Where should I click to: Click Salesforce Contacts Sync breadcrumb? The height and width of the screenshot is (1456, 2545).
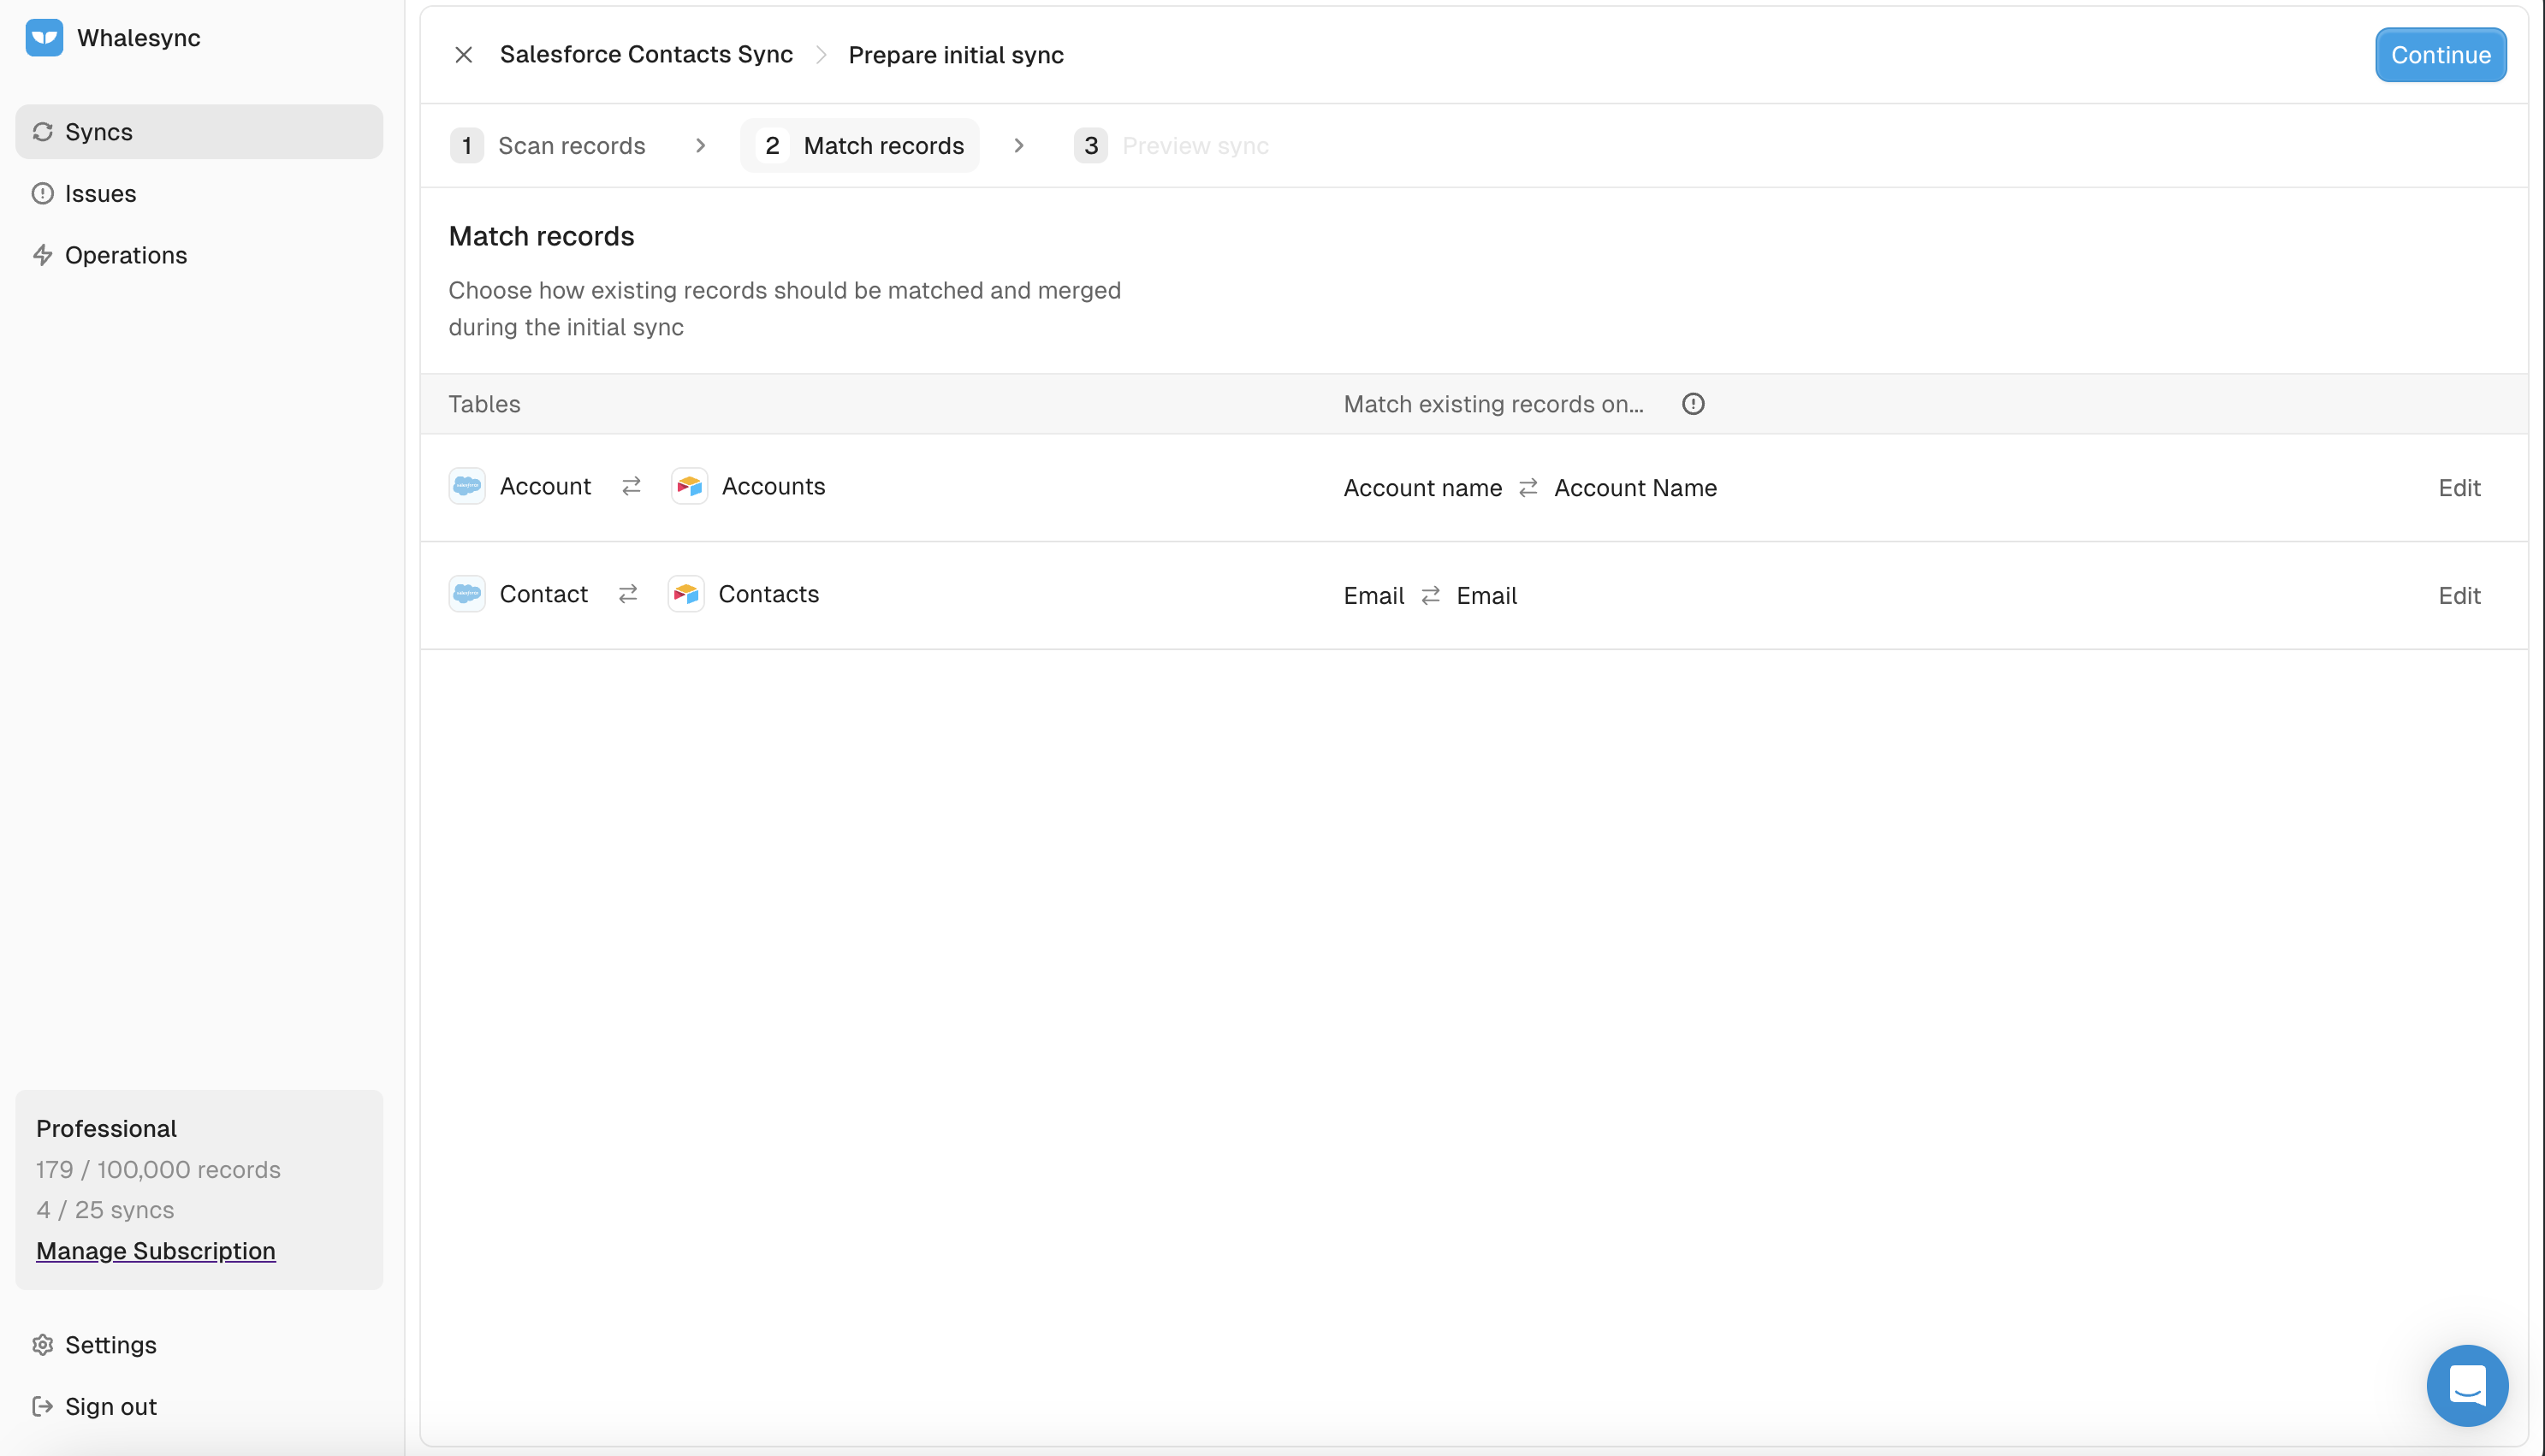pos(646,55)
